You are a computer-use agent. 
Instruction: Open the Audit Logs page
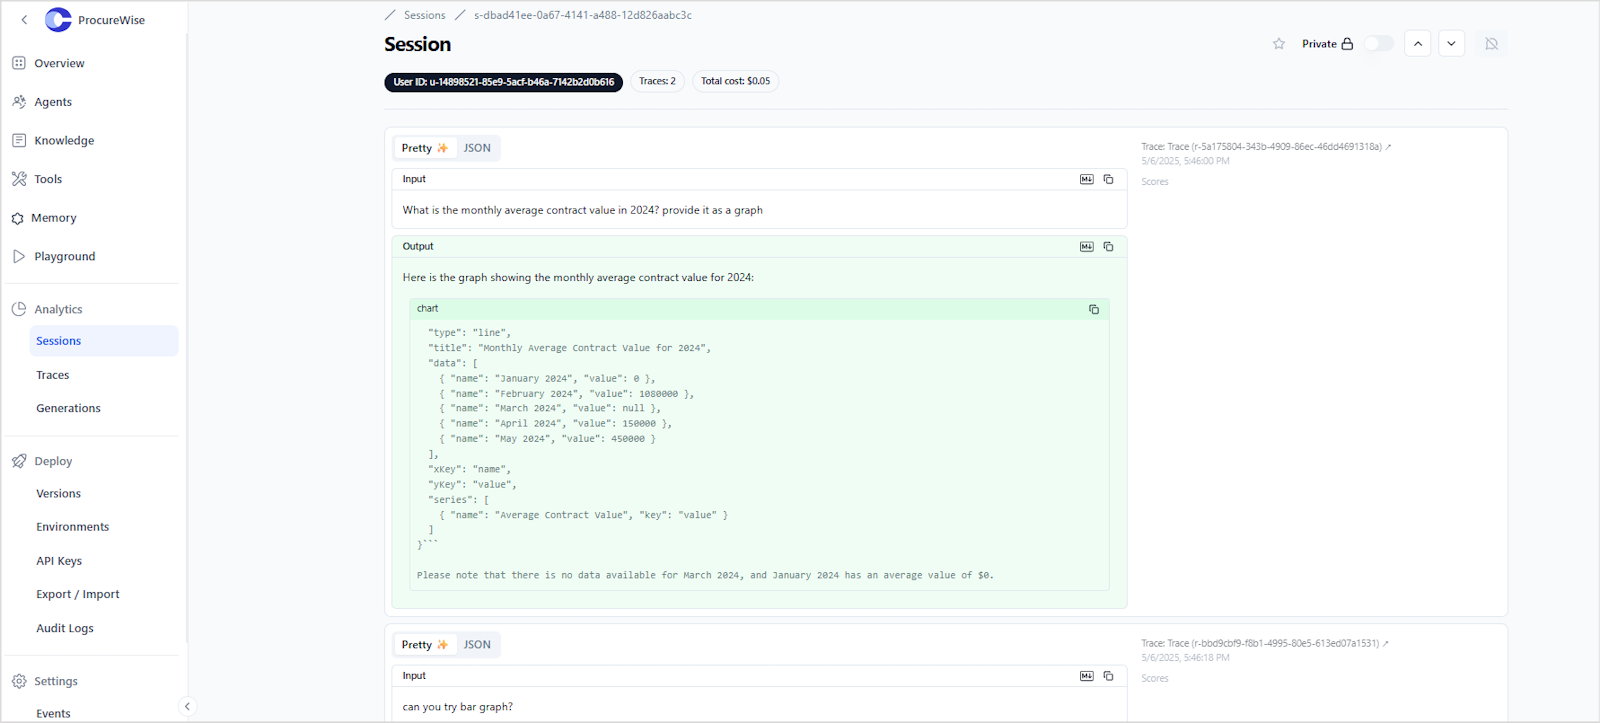pos(65,628)
